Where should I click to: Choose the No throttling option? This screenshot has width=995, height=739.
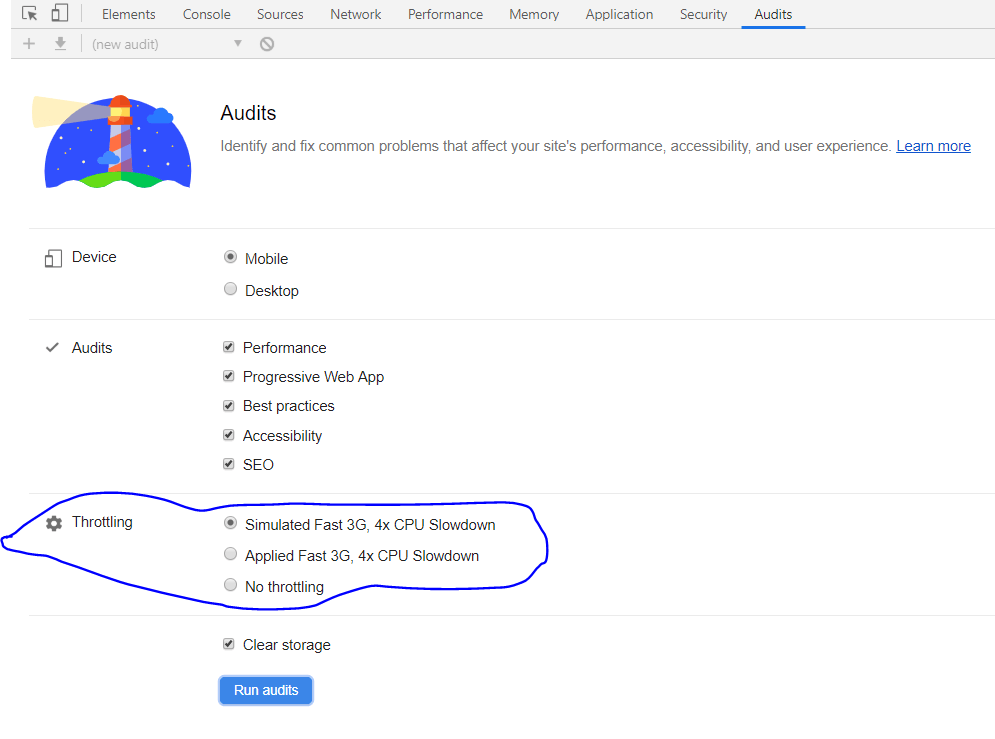[230, 585]
